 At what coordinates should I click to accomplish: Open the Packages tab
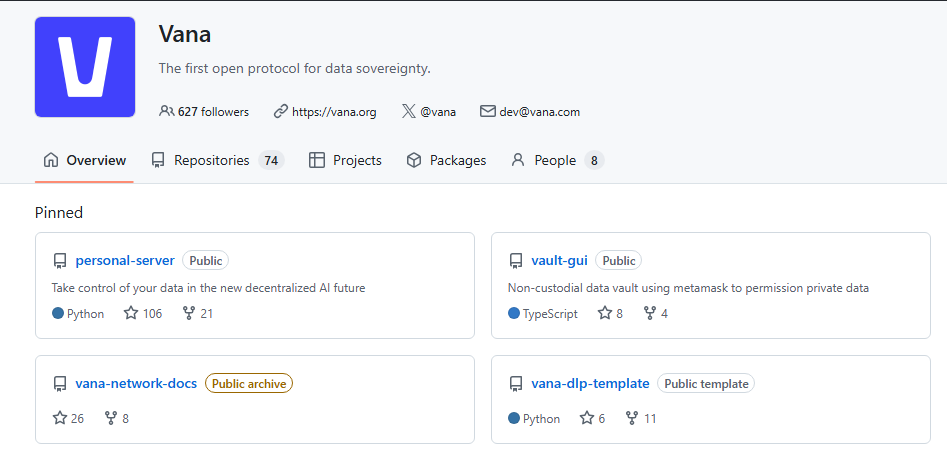pos(446,160)
